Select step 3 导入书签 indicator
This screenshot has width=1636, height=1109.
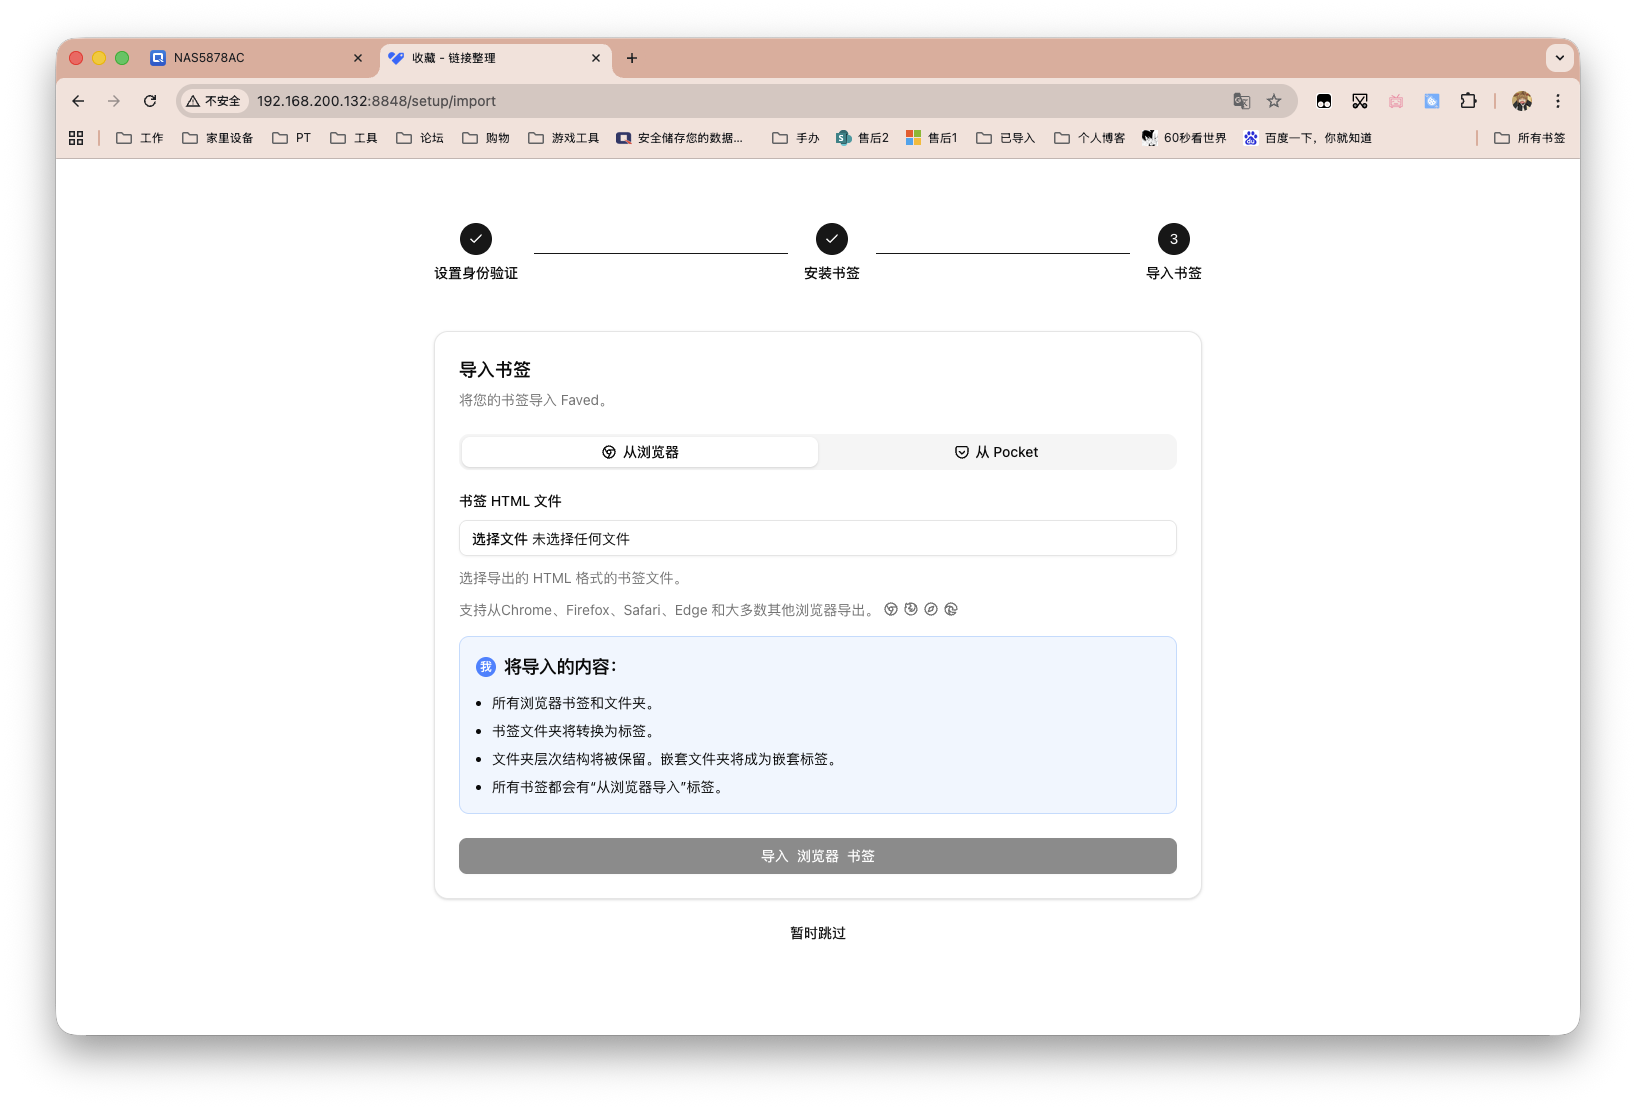(x=1174, y=238)
